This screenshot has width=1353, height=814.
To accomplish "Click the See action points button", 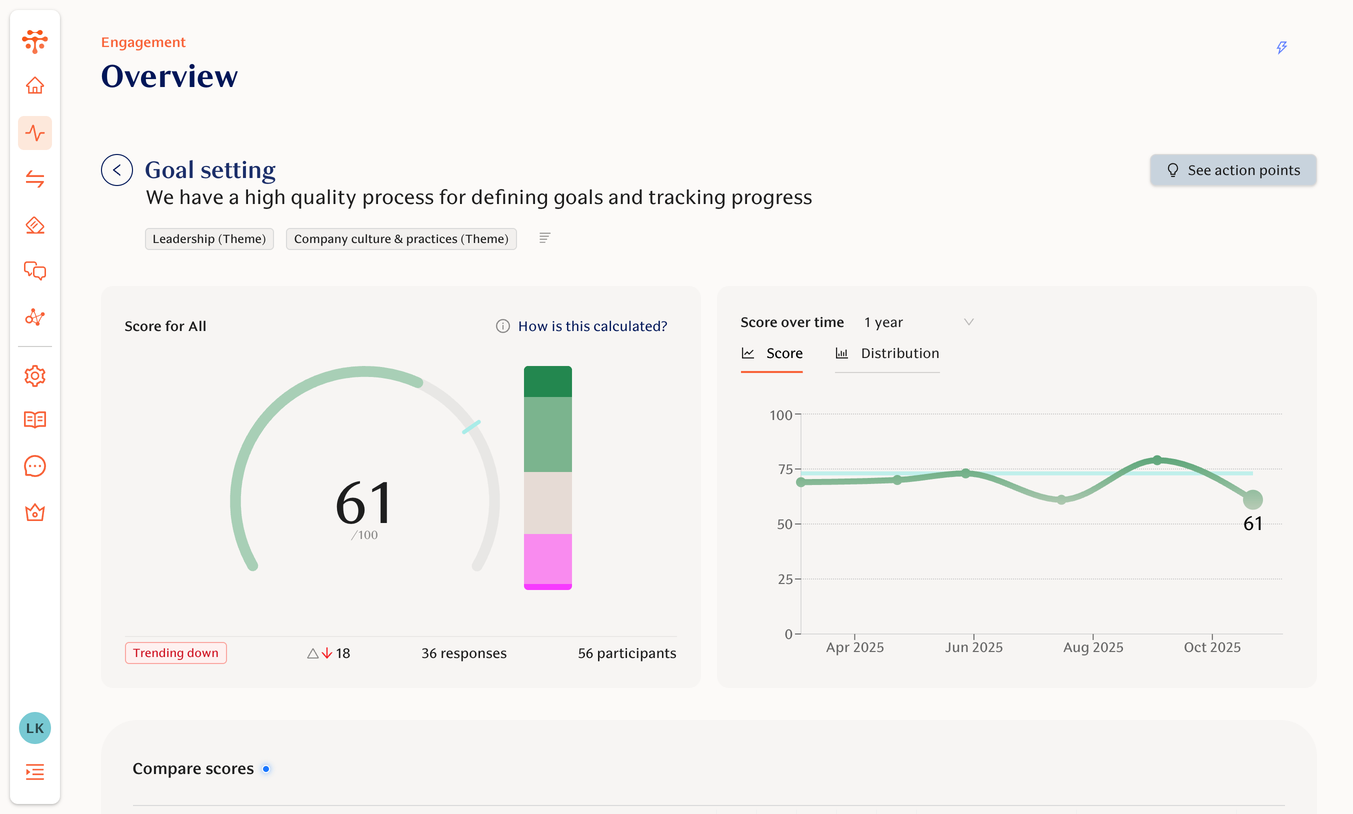I will coord(1233,170).
